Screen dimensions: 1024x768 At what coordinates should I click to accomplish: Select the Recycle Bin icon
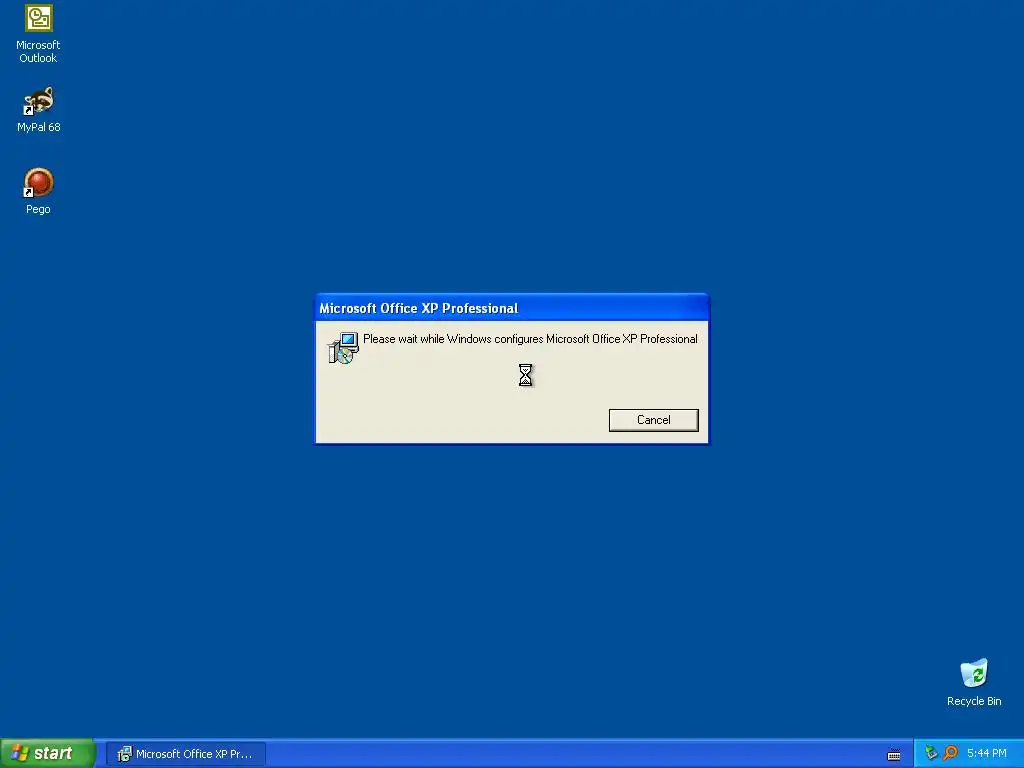[x=974, y=682]
